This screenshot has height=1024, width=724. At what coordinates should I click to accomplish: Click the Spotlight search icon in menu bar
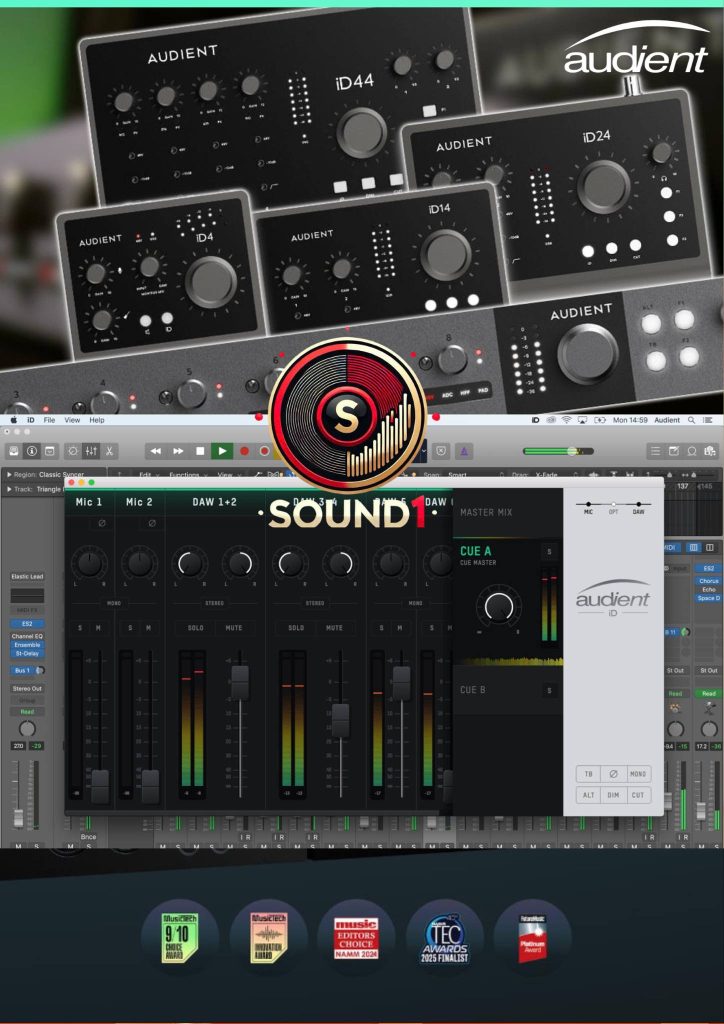coord(691,420)
